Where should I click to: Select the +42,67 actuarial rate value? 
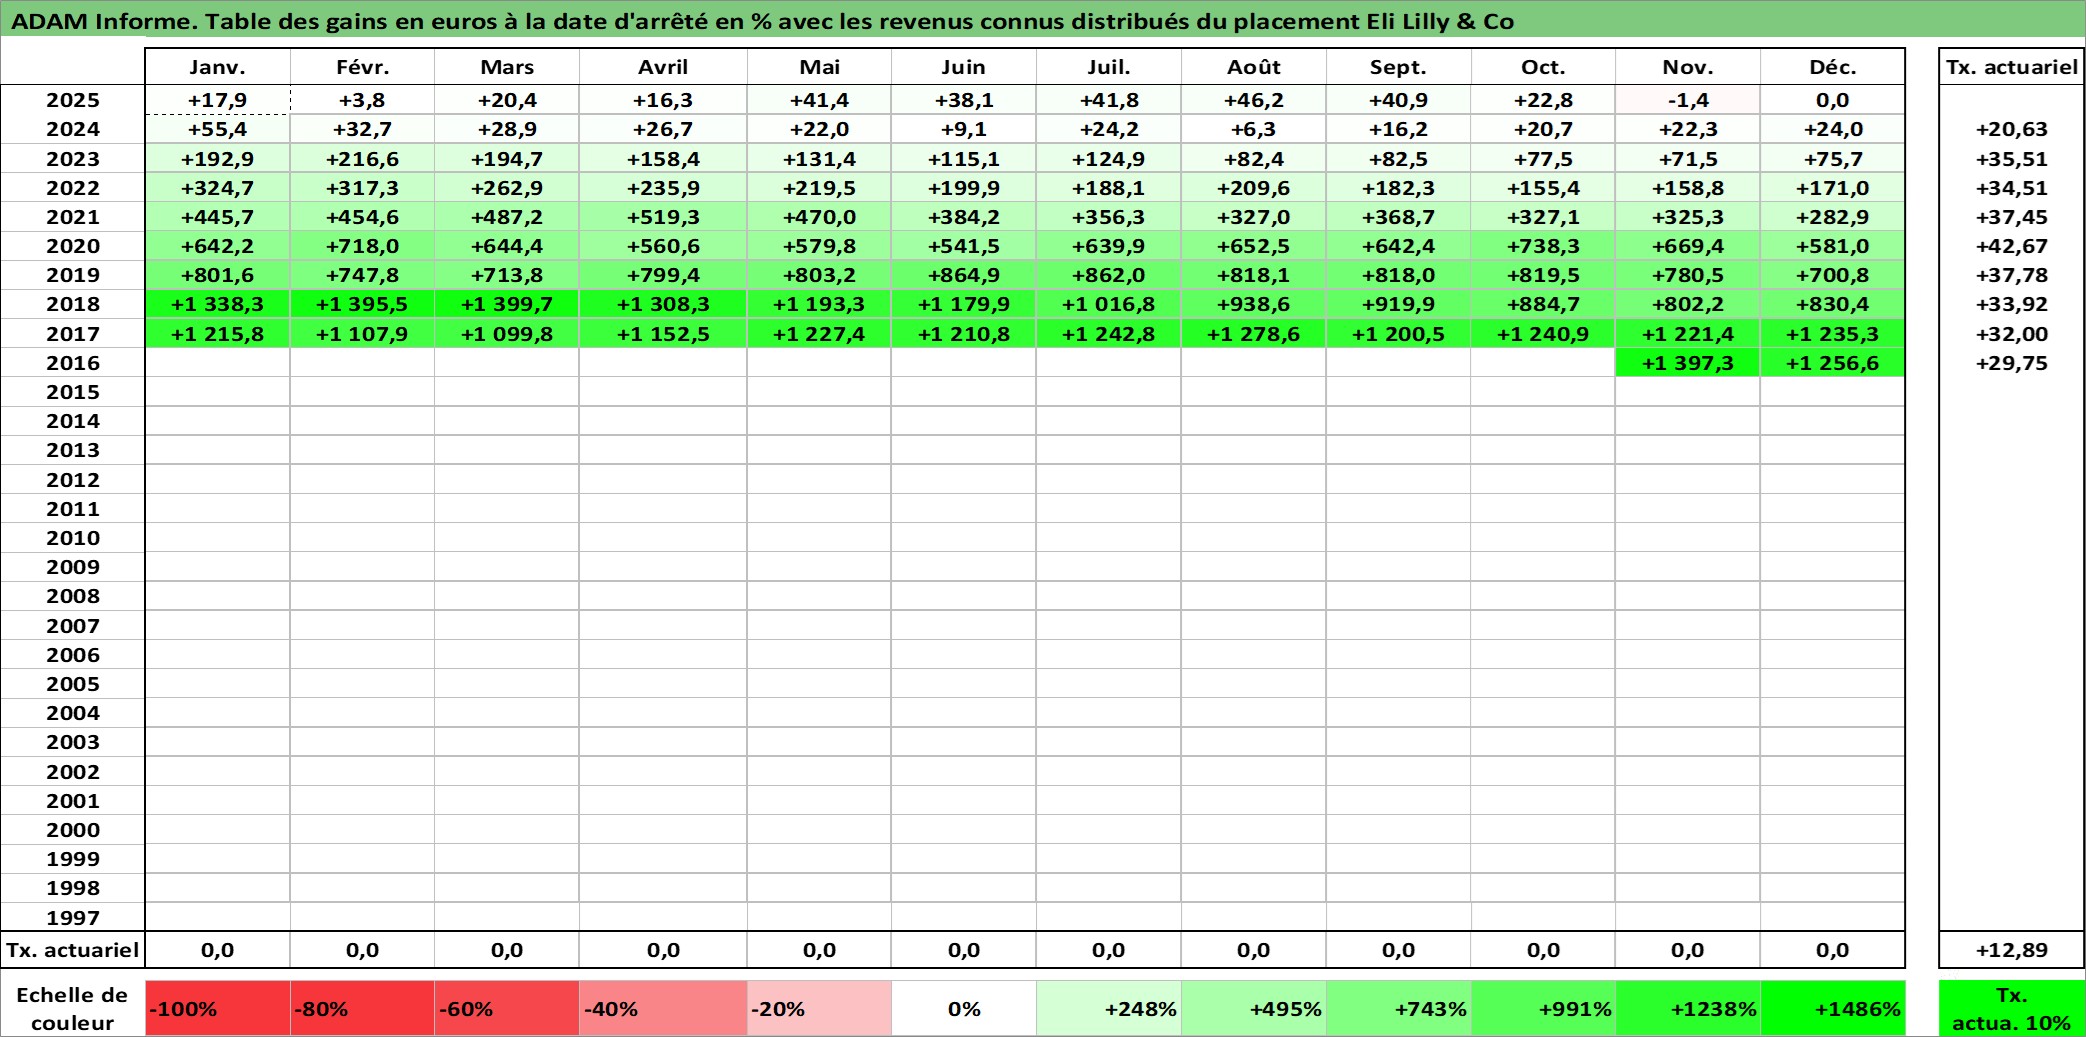pos(2012,246)
